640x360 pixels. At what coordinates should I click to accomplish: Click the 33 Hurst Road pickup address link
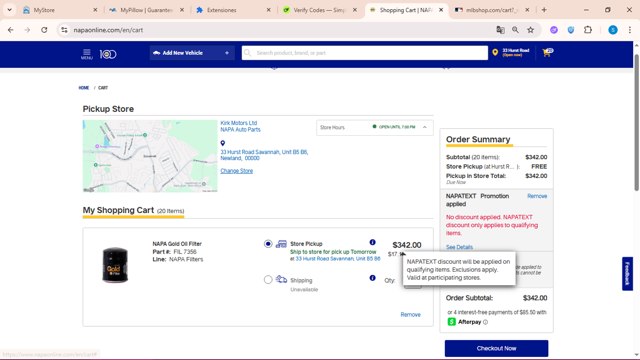tap(338, 259)
